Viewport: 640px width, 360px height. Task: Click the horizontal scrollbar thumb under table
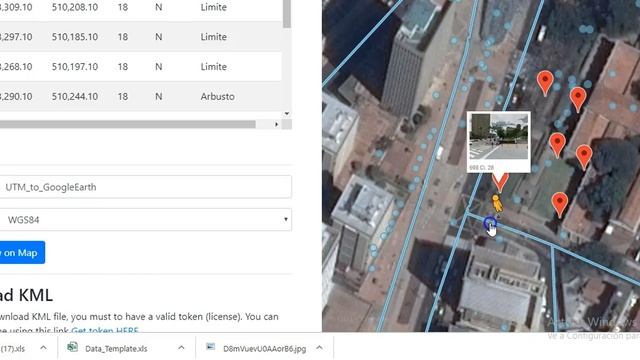coord(127,124)
